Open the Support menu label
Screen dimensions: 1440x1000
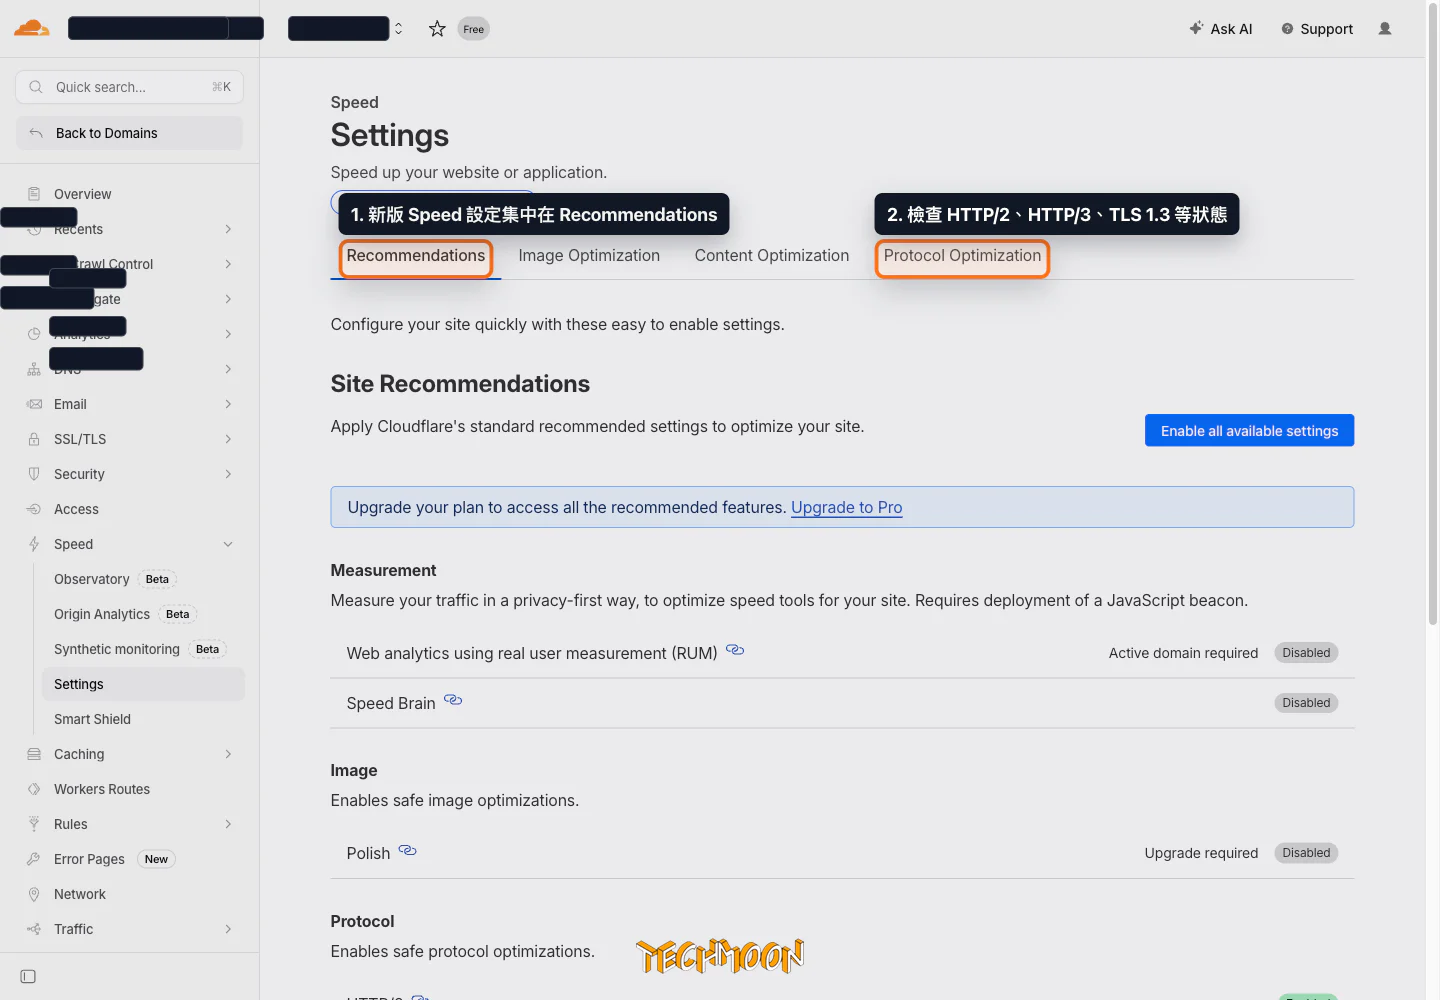1326,29
